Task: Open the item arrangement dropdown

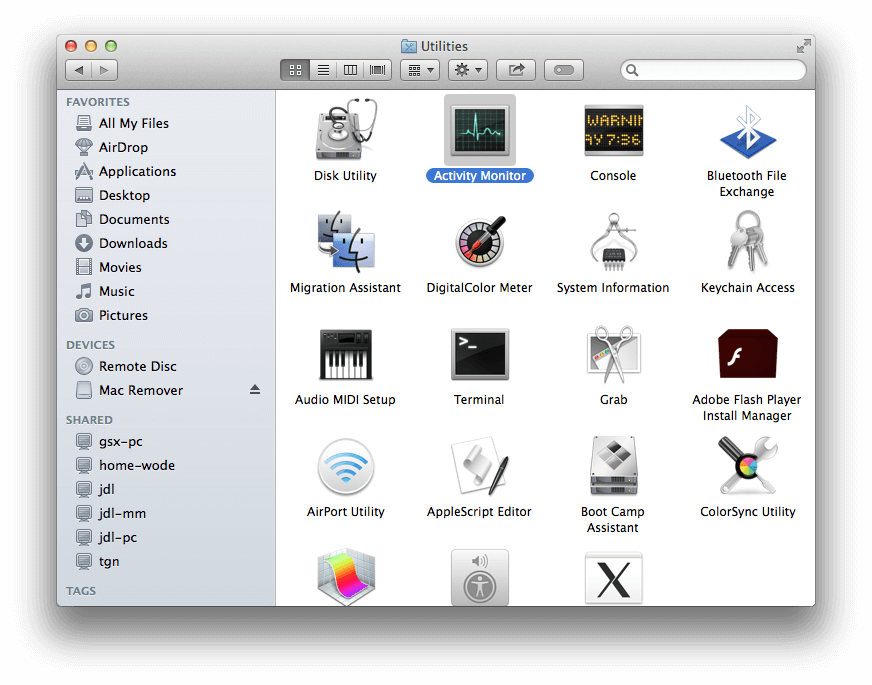Action: pos(419,70)
